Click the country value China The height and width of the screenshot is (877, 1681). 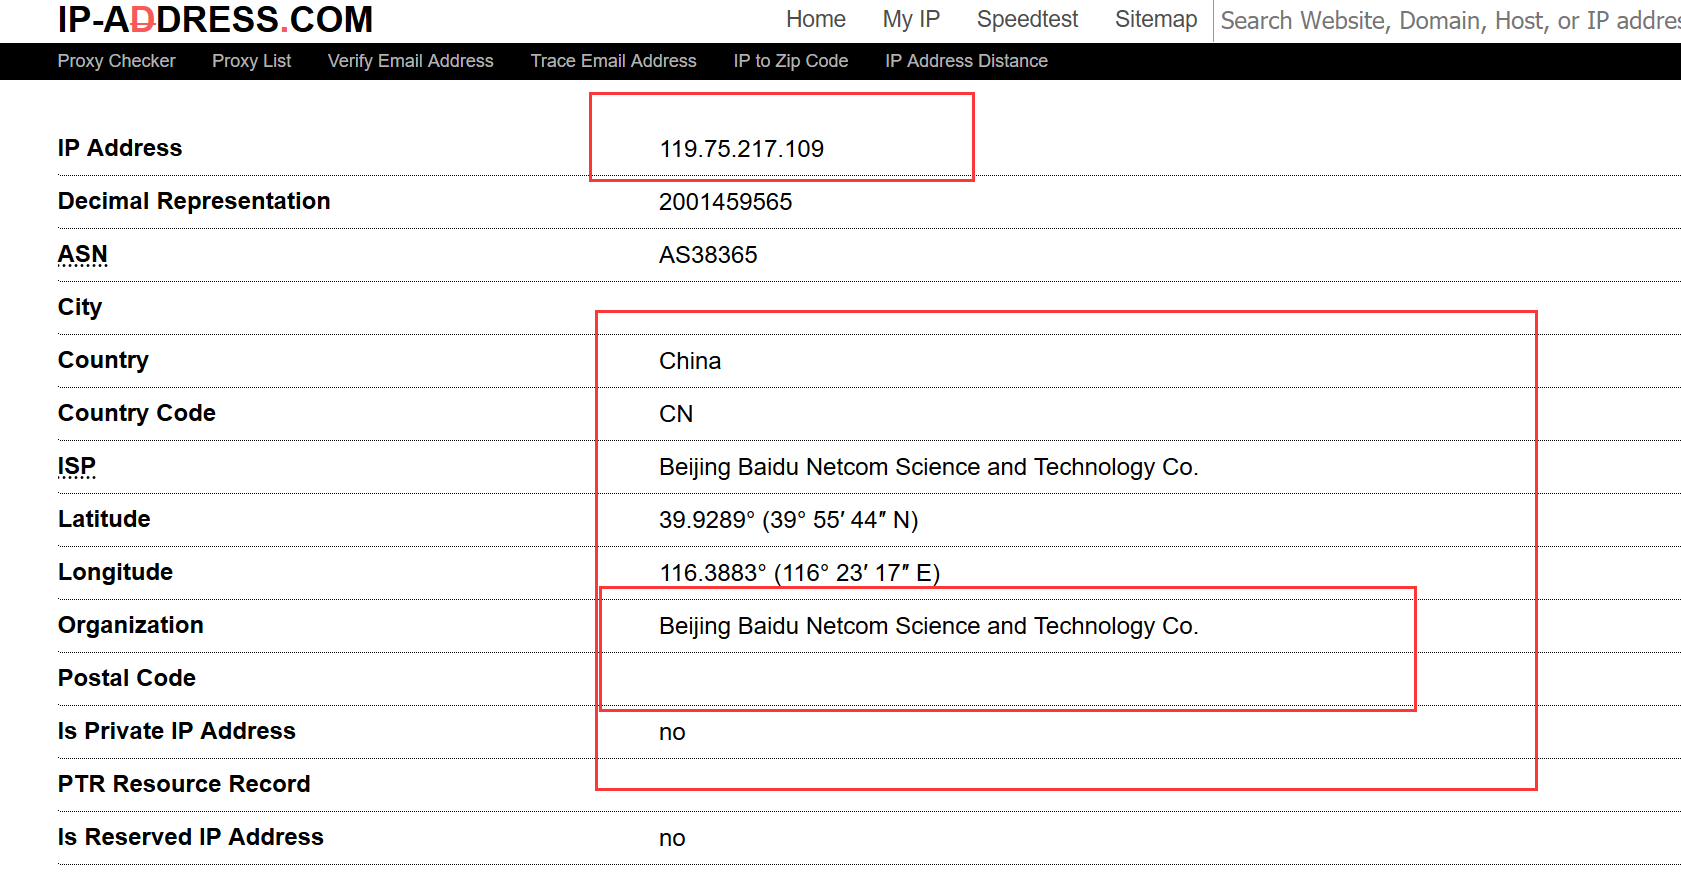(x=690, y=361)
